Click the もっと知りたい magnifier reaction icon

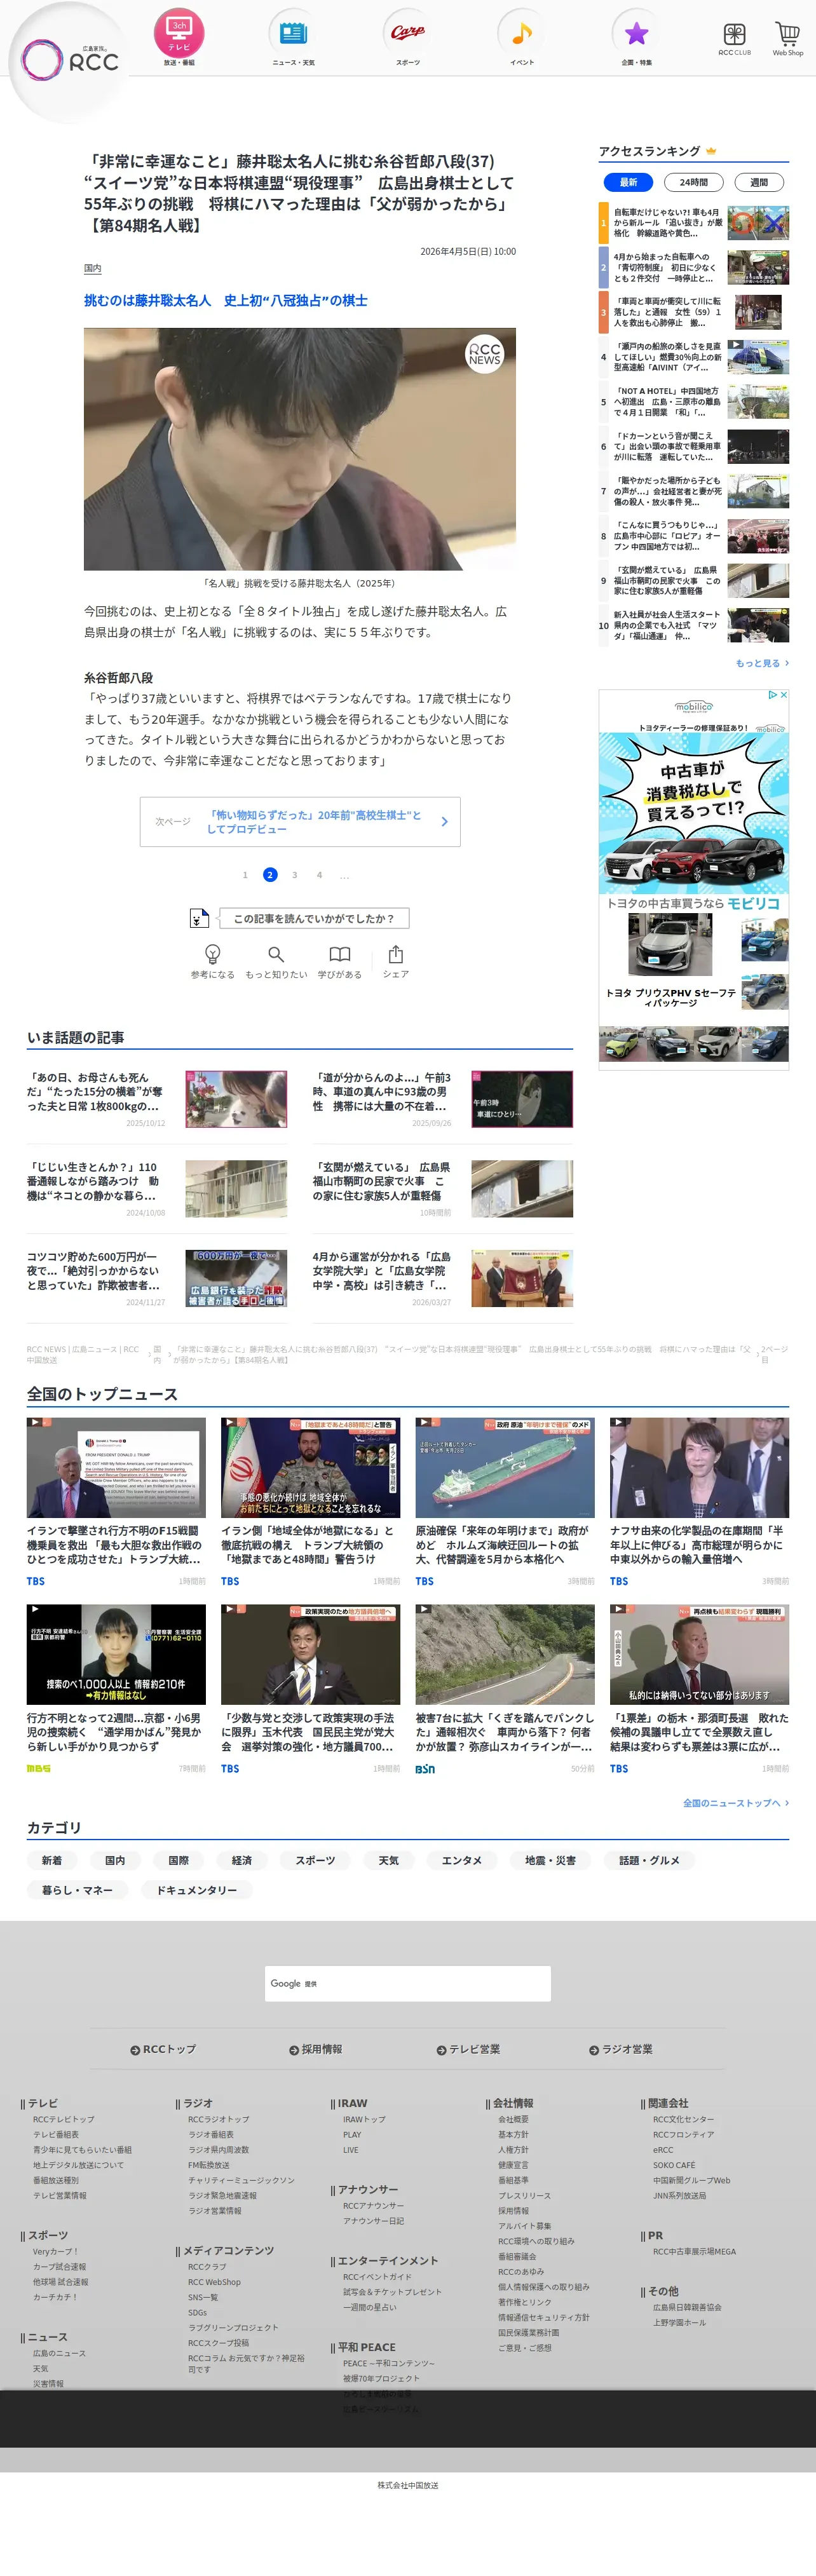pos(276,961)
